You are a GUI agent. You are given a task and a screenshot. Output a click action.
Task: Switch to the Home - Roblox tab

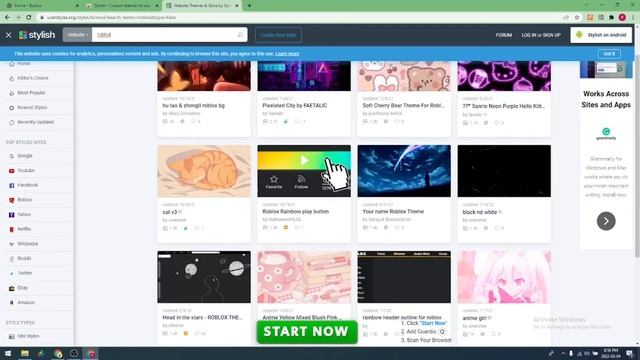coord(41,6)
